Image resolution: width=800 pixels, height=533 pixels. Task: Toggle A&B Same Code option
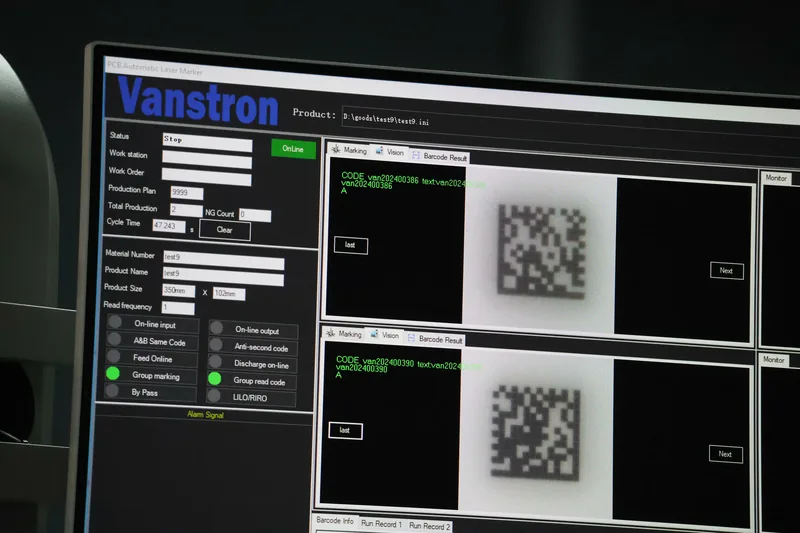pos(153,341)
